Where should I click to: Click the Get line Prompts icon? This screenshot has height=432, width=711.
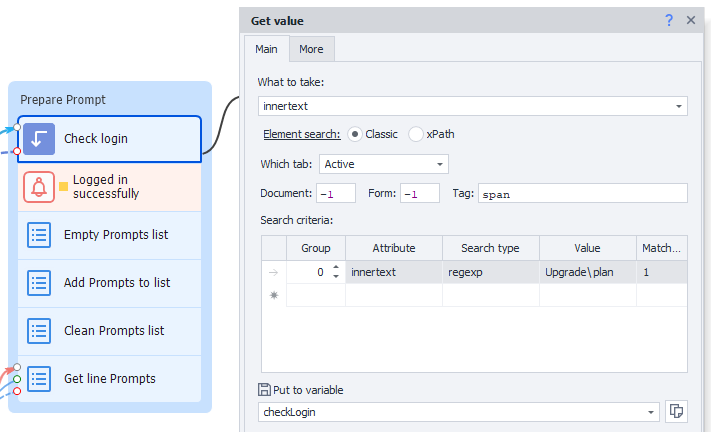point(39,379)
